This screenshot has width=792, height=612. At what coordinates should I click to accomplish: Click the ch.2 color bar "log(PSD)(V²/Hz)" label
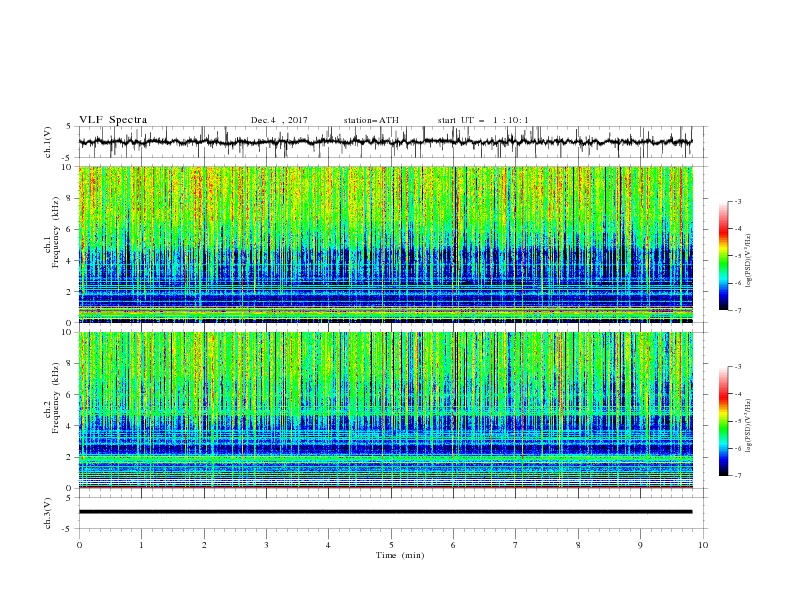point(749,425)
